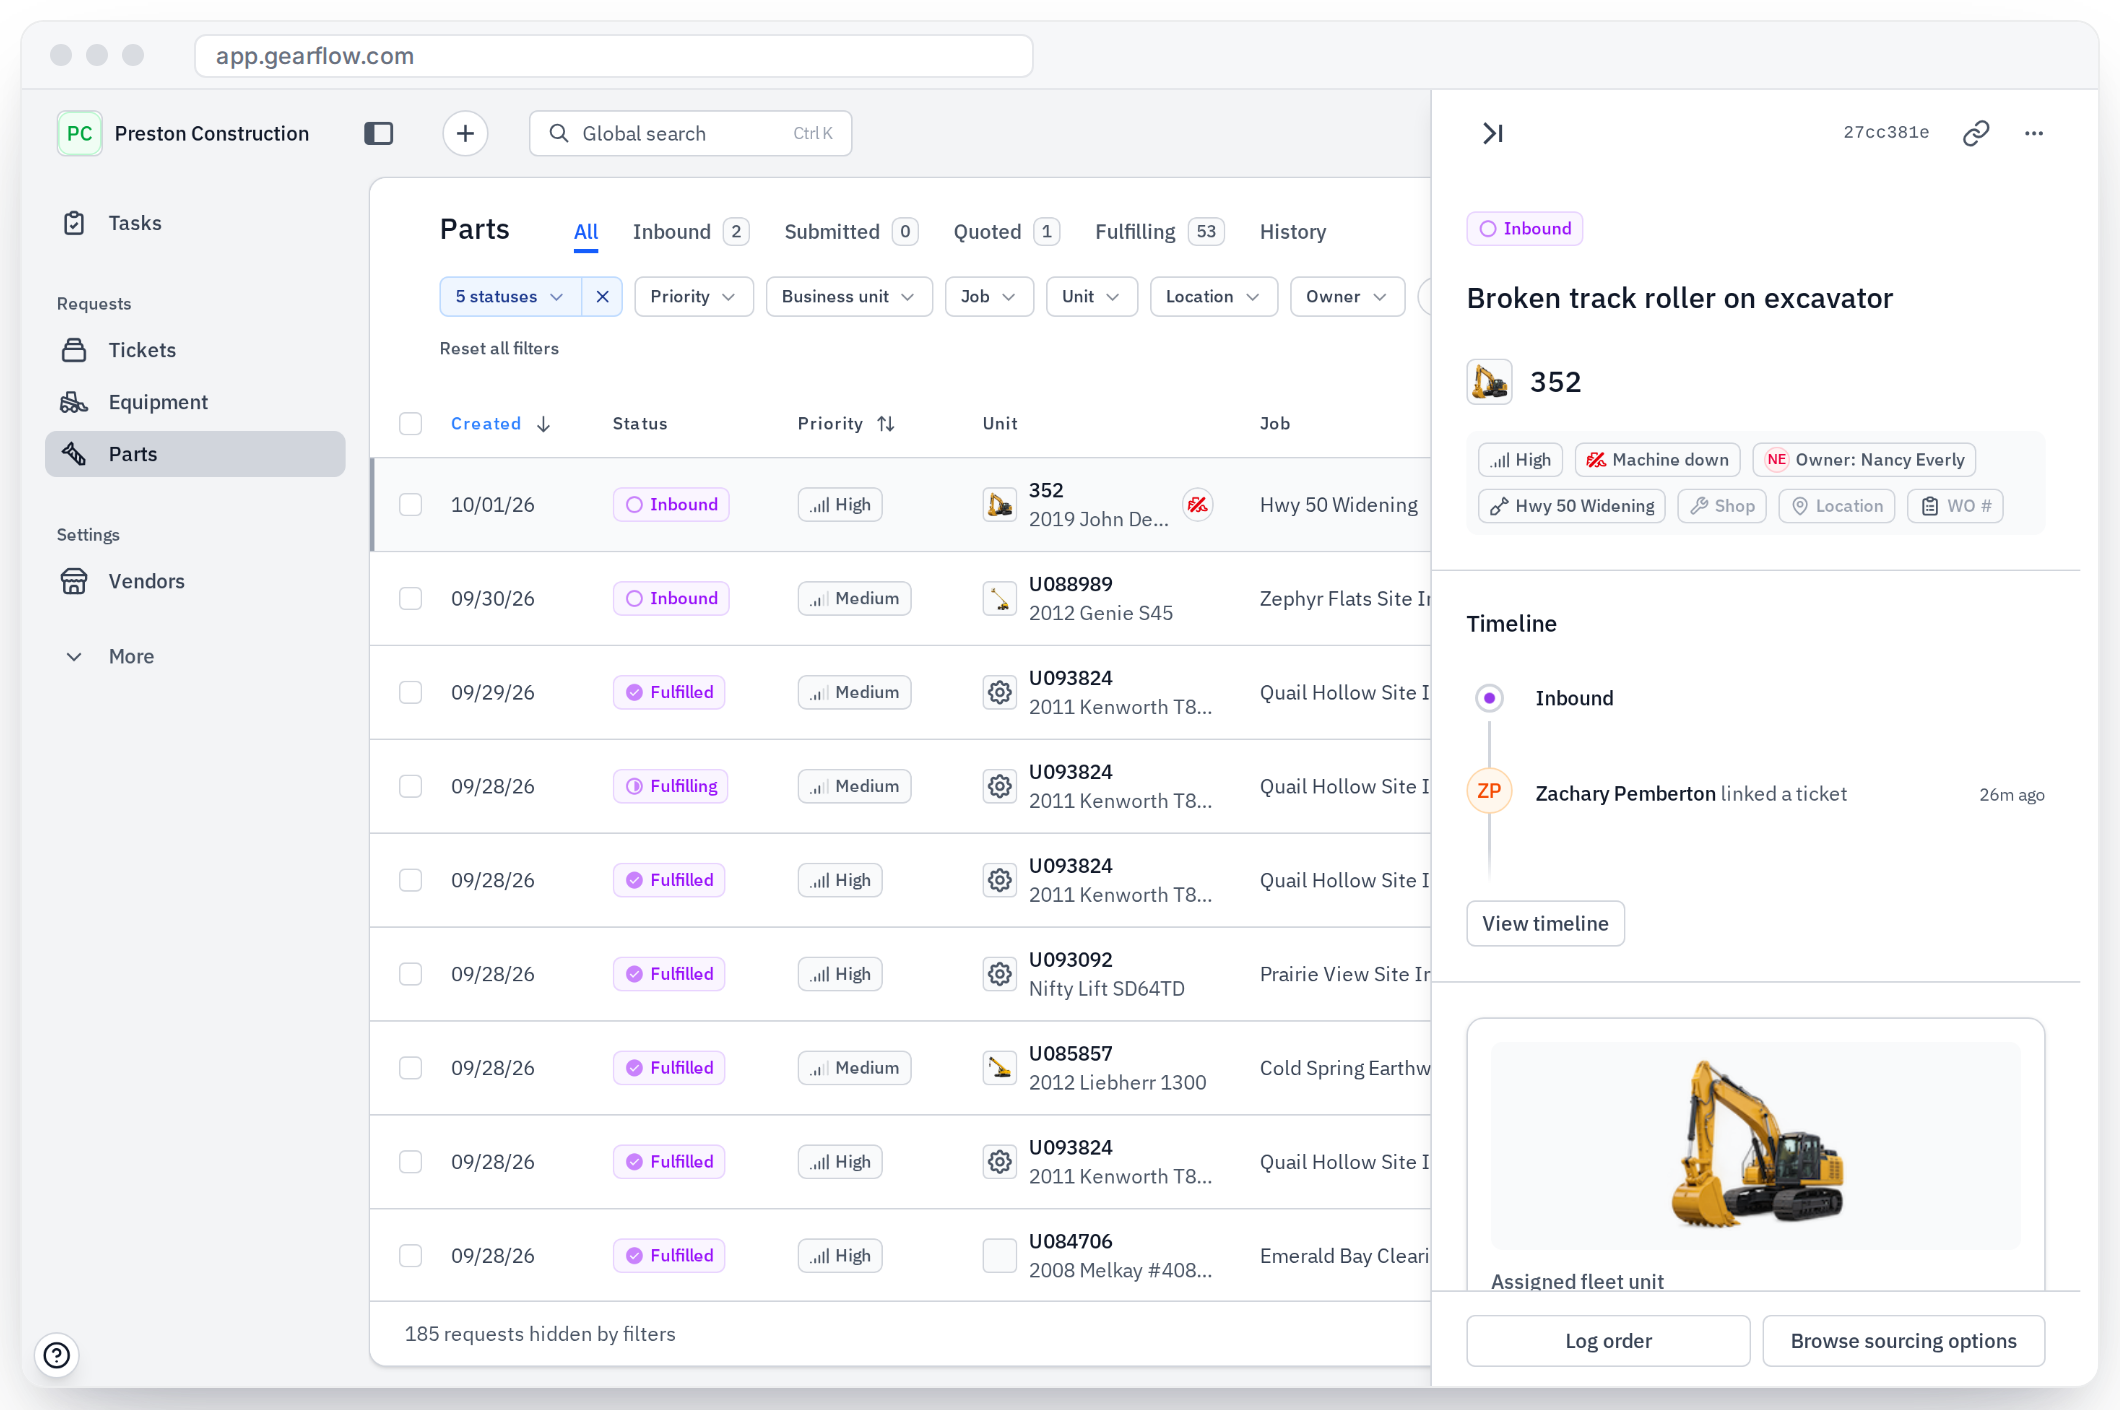This screenshot has height=1410, width=2120.
Task: Switch to the Fulfilling tab
Action: pyautogui.click(x=1159, y=232)
